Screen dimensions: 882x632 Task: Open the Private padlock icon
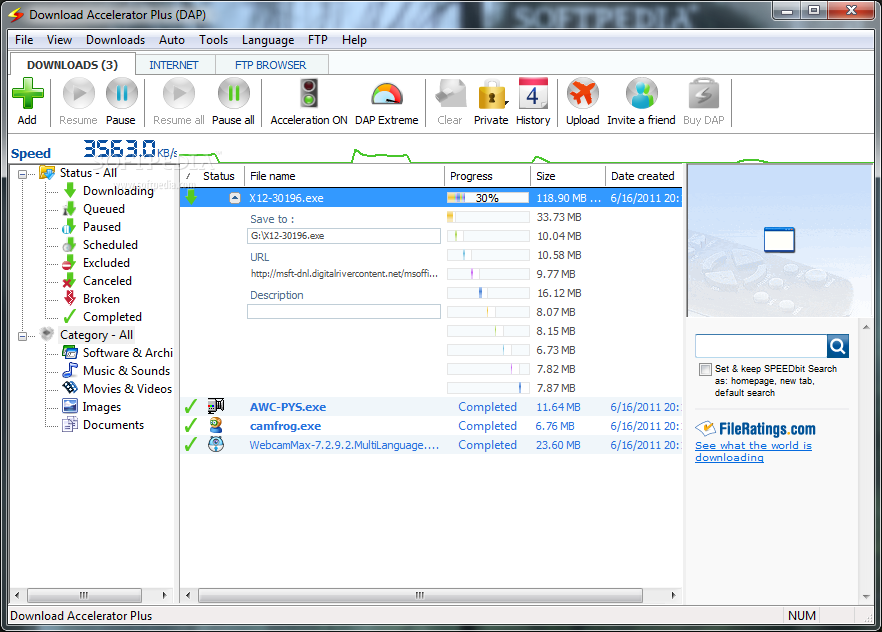pyautogui.click(x=490, y=95)
